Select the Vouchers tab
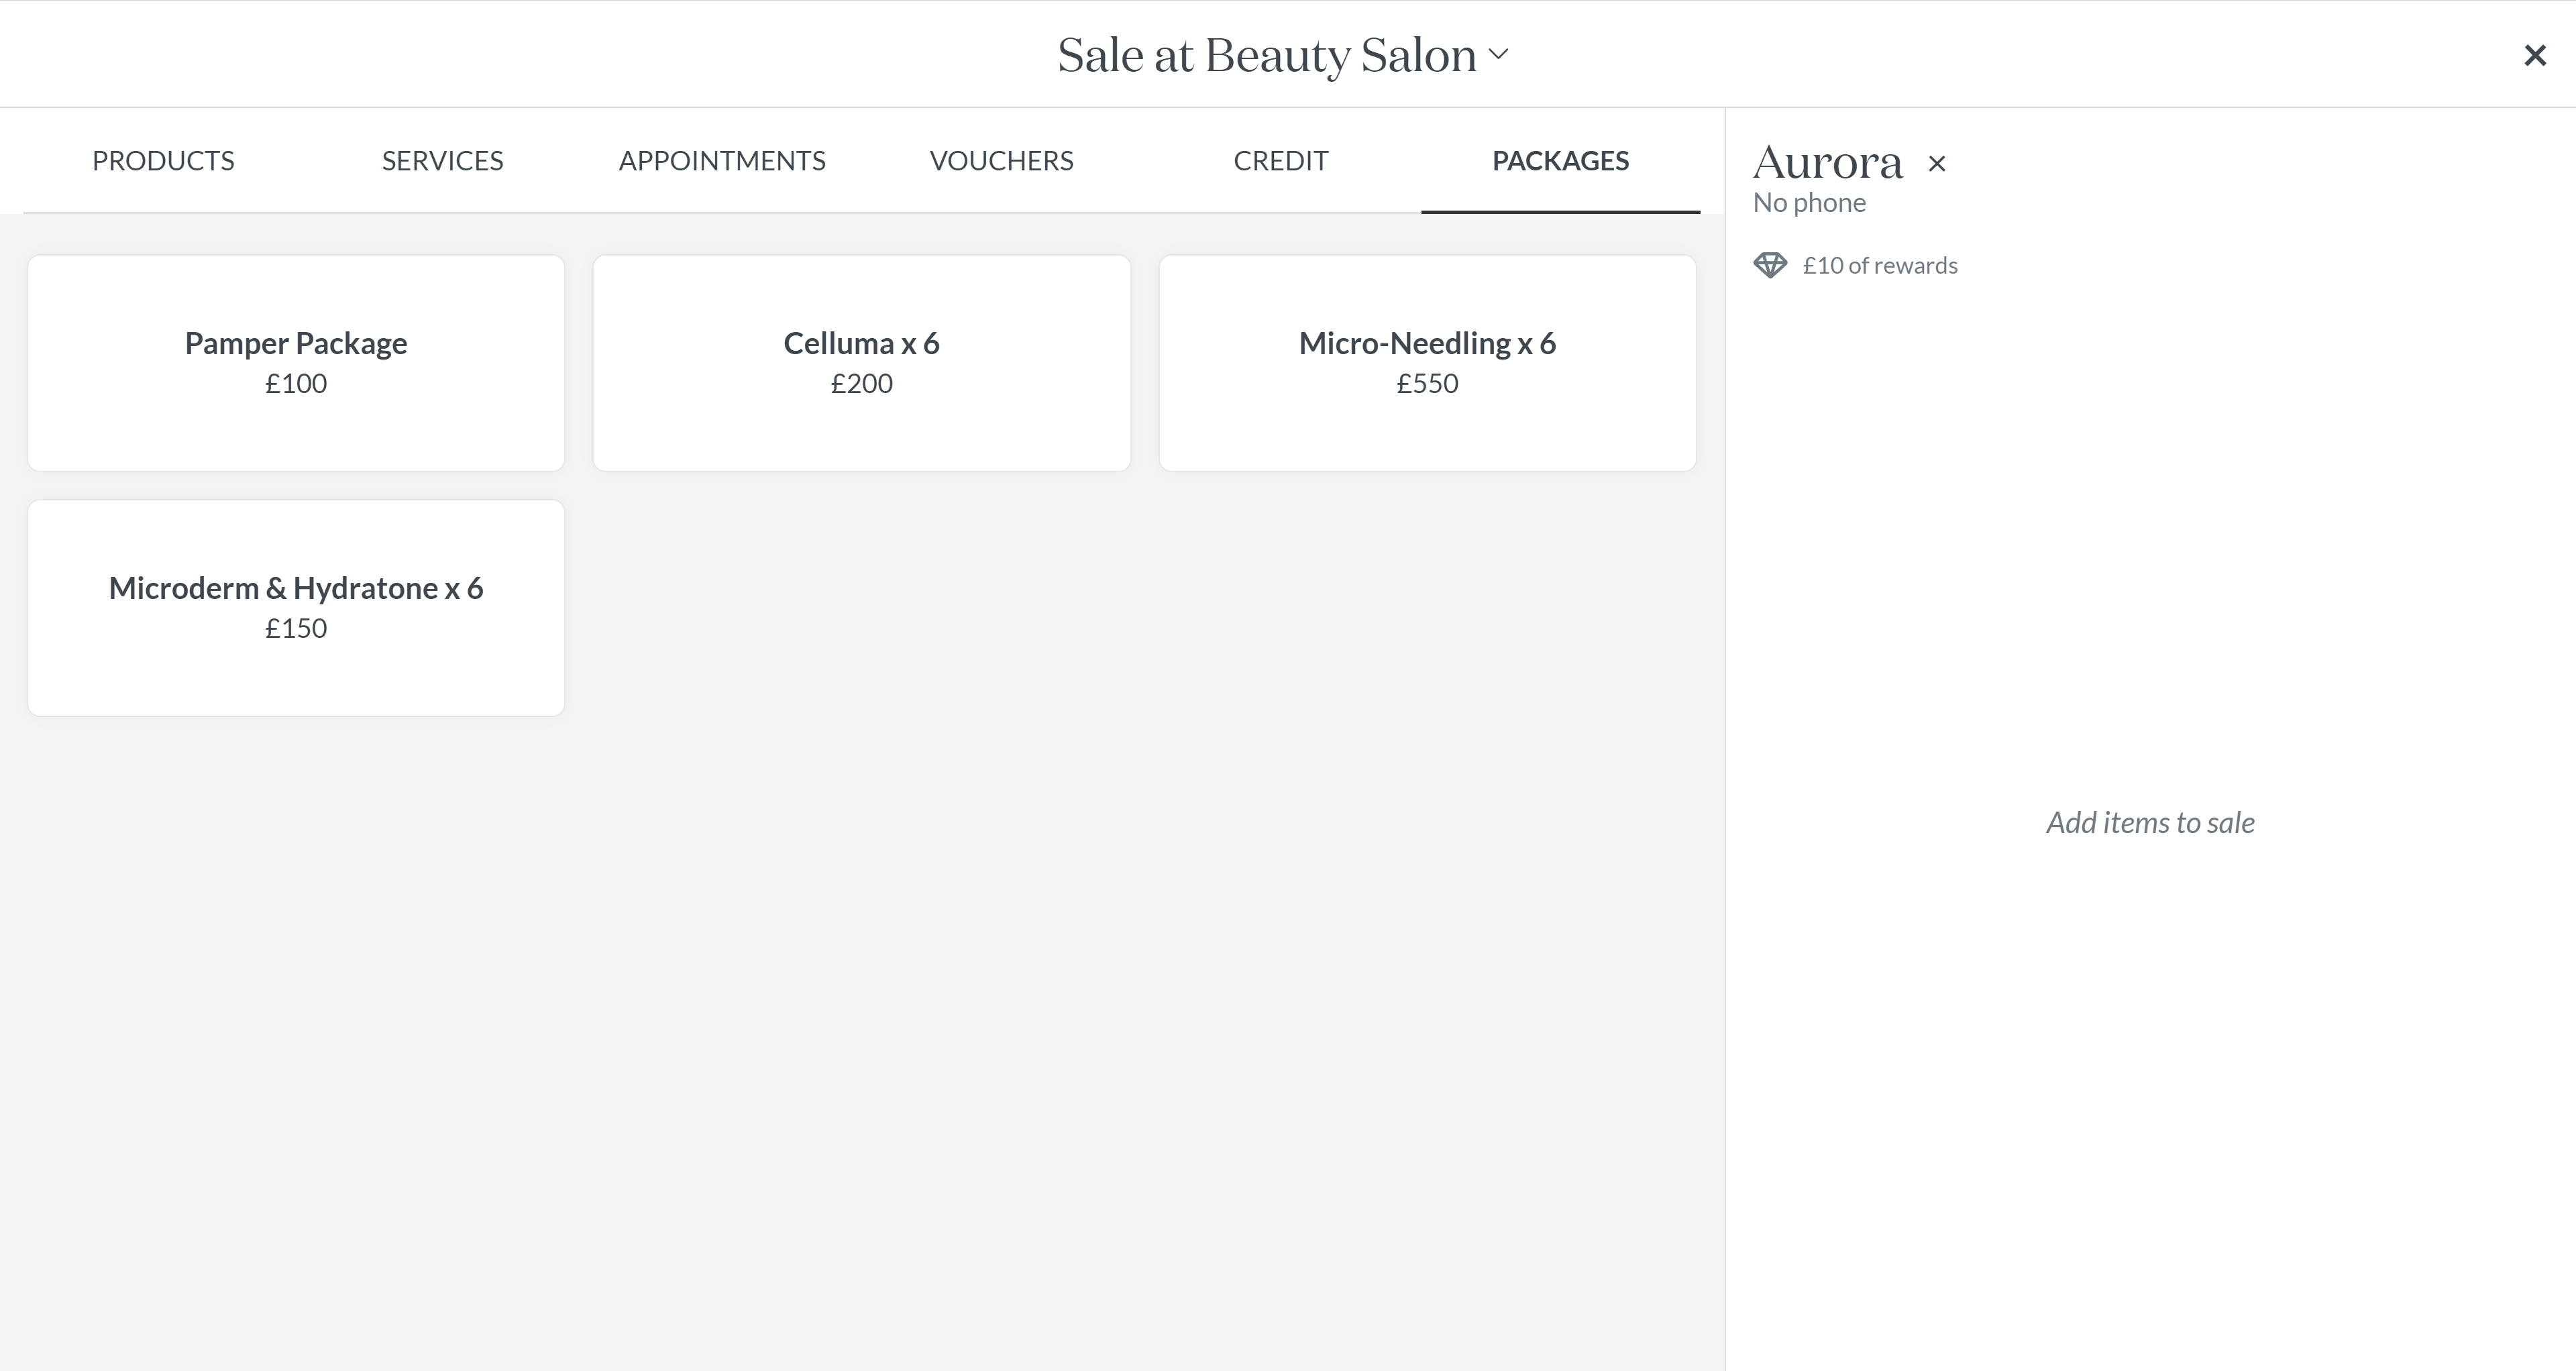Image resolution: width=2576 pixels, height=1371 pixels. [x=1001, y=161]
